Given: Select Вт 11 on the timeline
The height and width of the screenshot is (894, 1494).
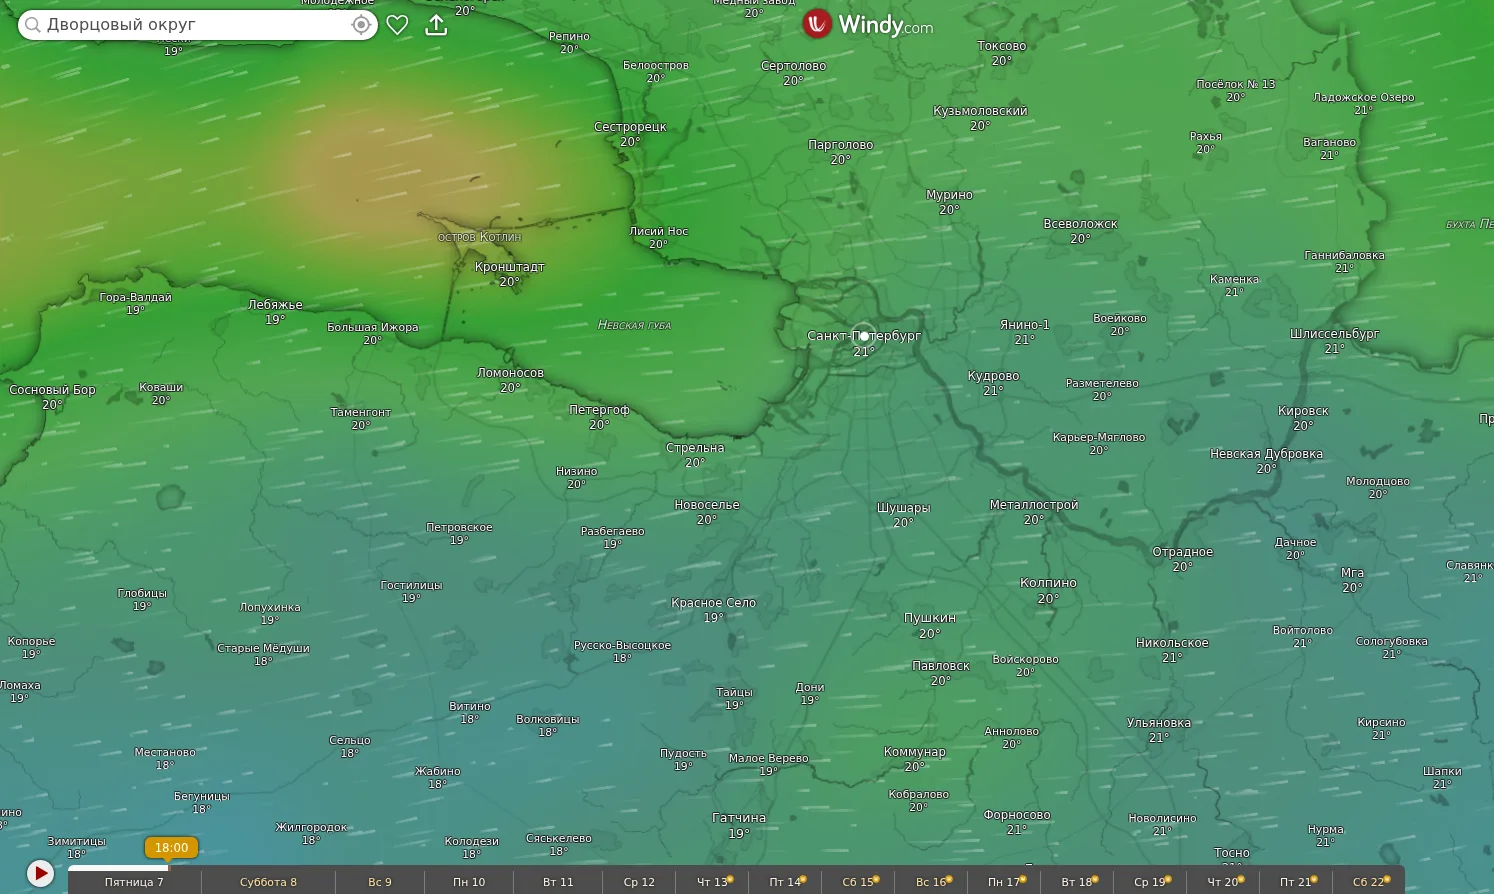Looking at the screenshot, I should click(558, 882).
